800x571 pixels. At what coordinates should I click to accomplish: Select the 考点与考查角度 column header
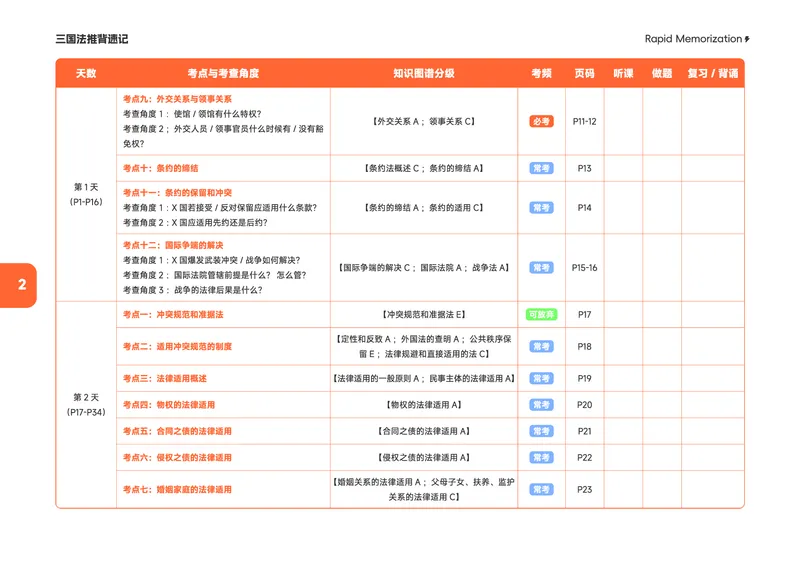[x=223, y=73]
